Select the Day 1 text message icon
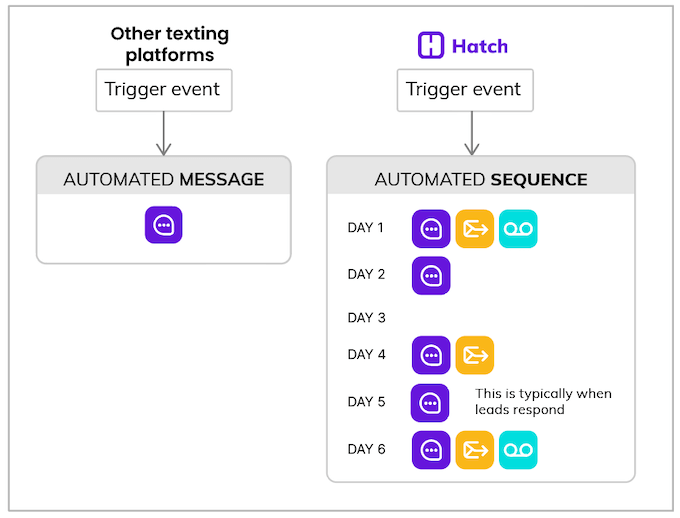The image size is (680, 518). click(x=431, y=229)
